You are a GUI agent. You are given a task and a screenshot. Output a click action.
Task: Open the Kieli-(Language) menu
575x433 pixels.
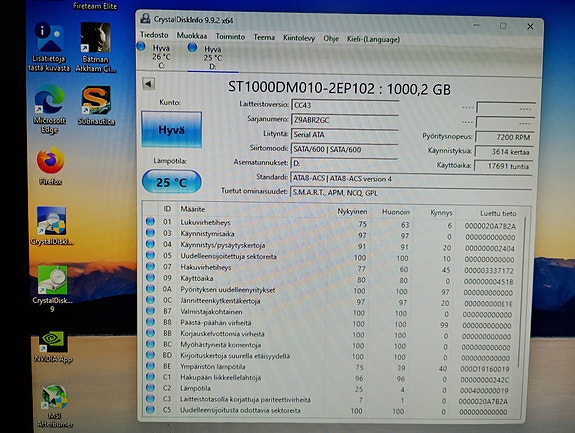point(373,39)
